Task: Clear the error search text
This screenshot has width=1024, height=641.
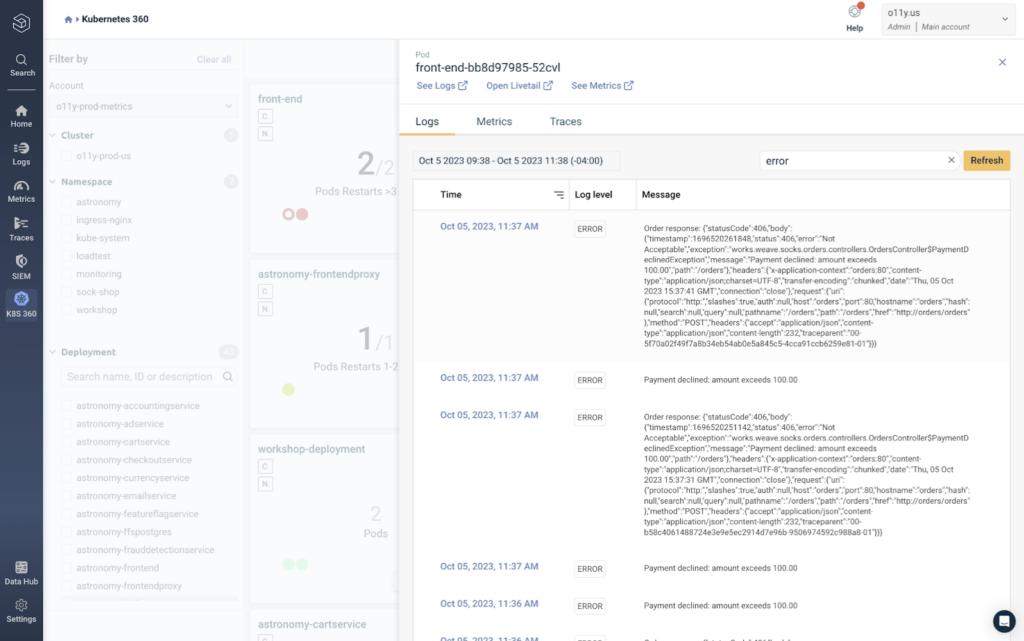Action: tap(951, 160)
